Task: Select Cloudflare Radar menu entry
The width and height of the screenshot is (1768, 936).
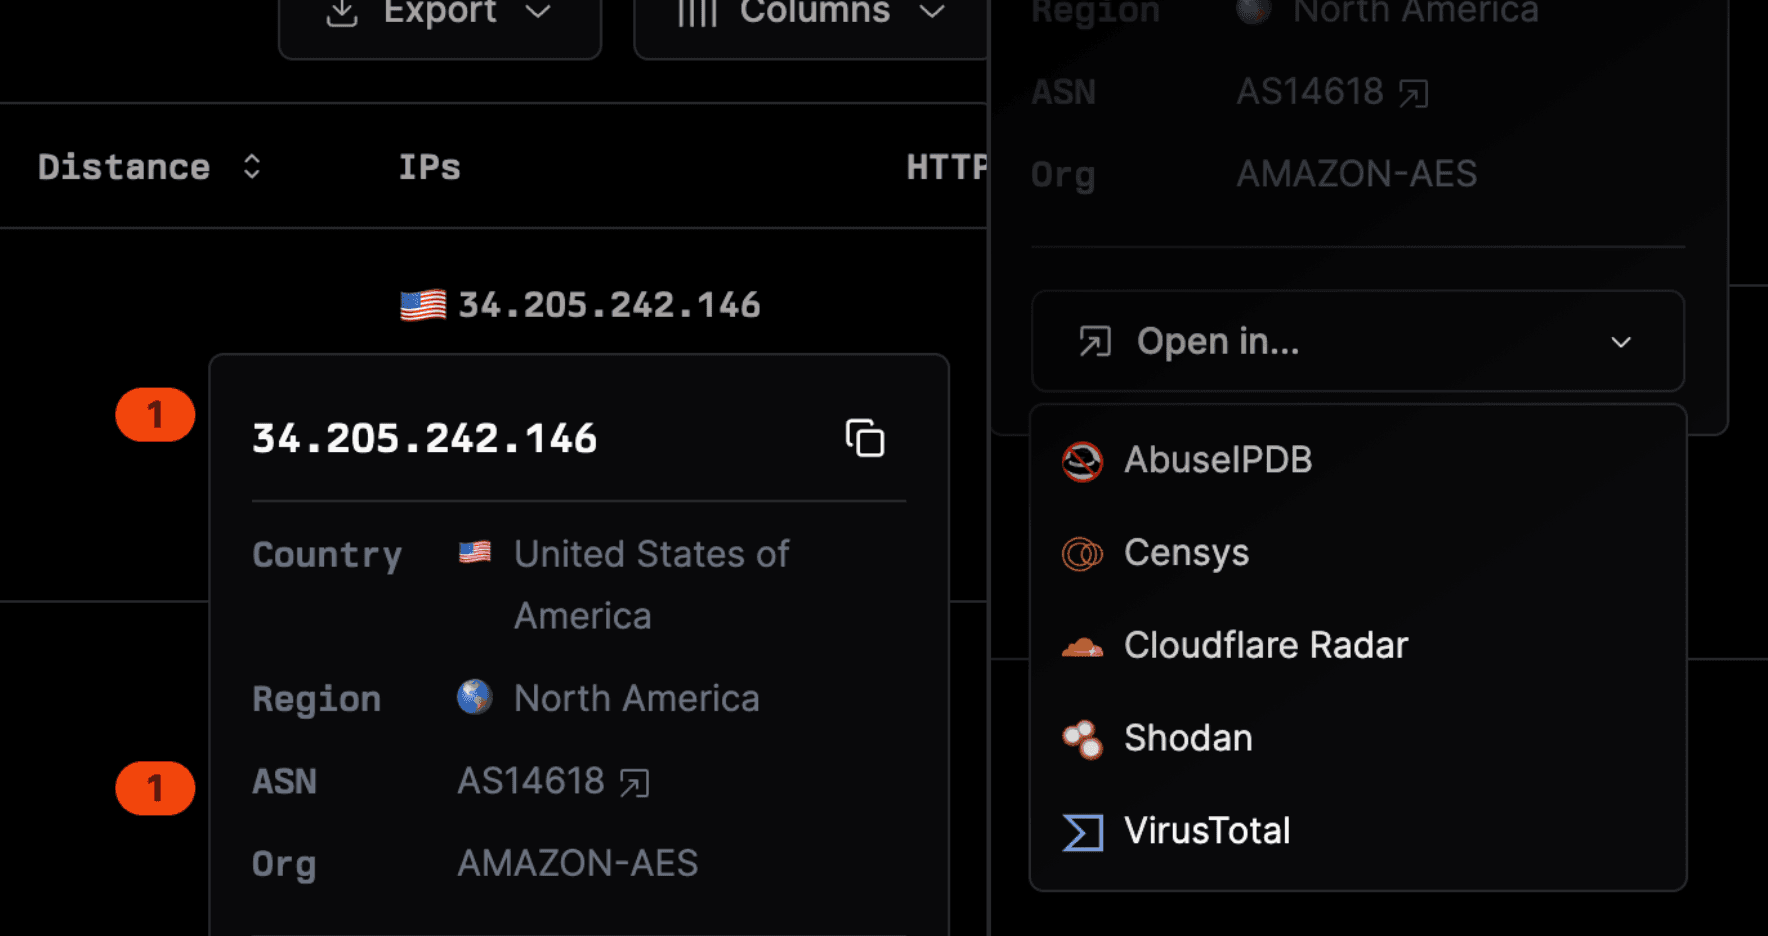Action: point(1265,646)
